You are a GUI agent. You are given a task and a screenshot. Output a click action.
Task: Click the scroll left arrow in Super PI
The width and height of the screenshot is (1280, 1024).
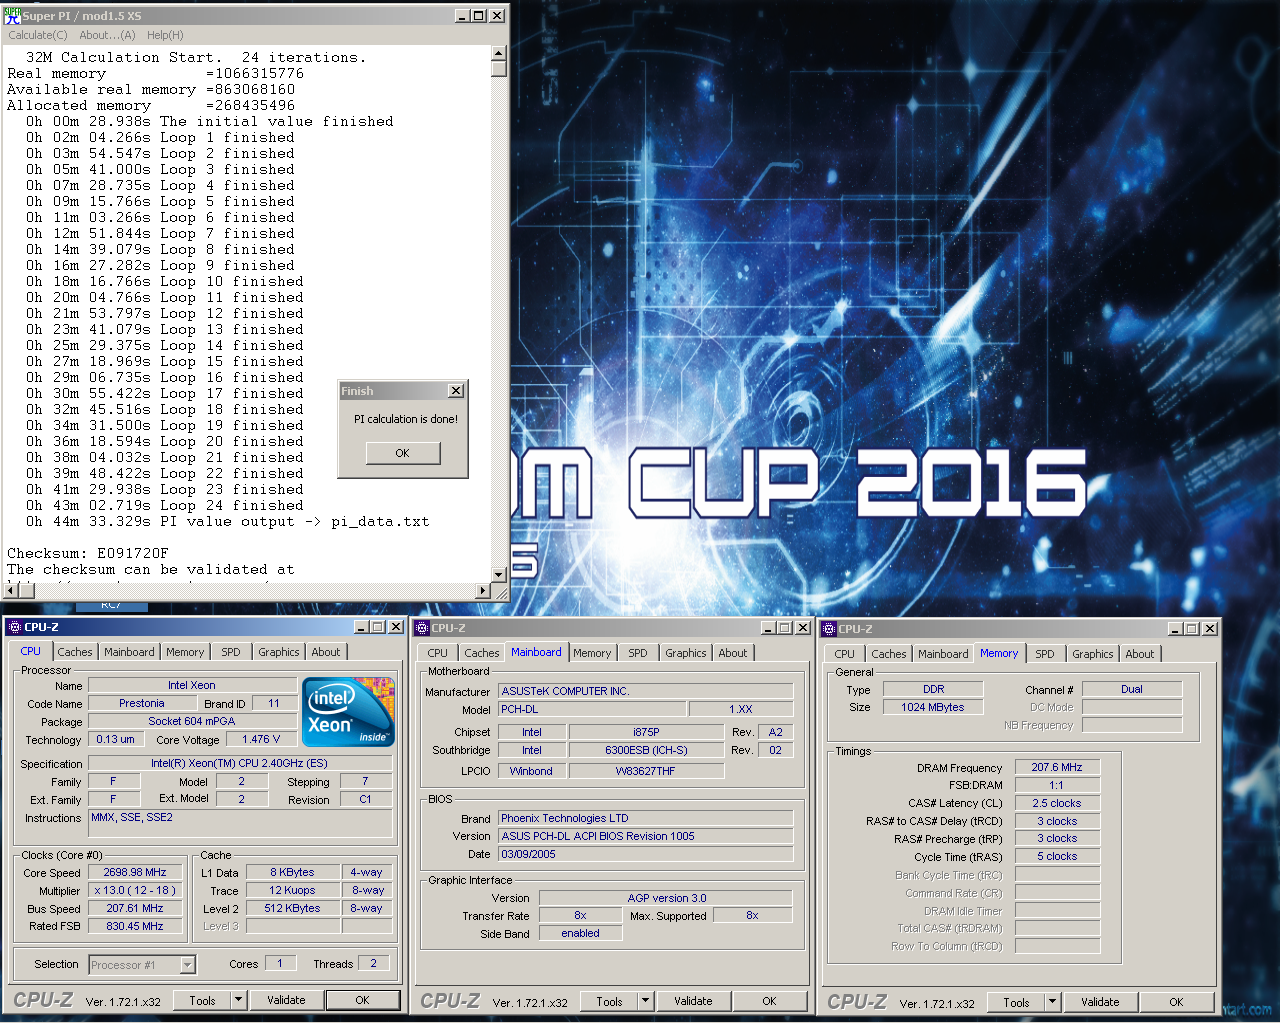click(x=11, y=591)
